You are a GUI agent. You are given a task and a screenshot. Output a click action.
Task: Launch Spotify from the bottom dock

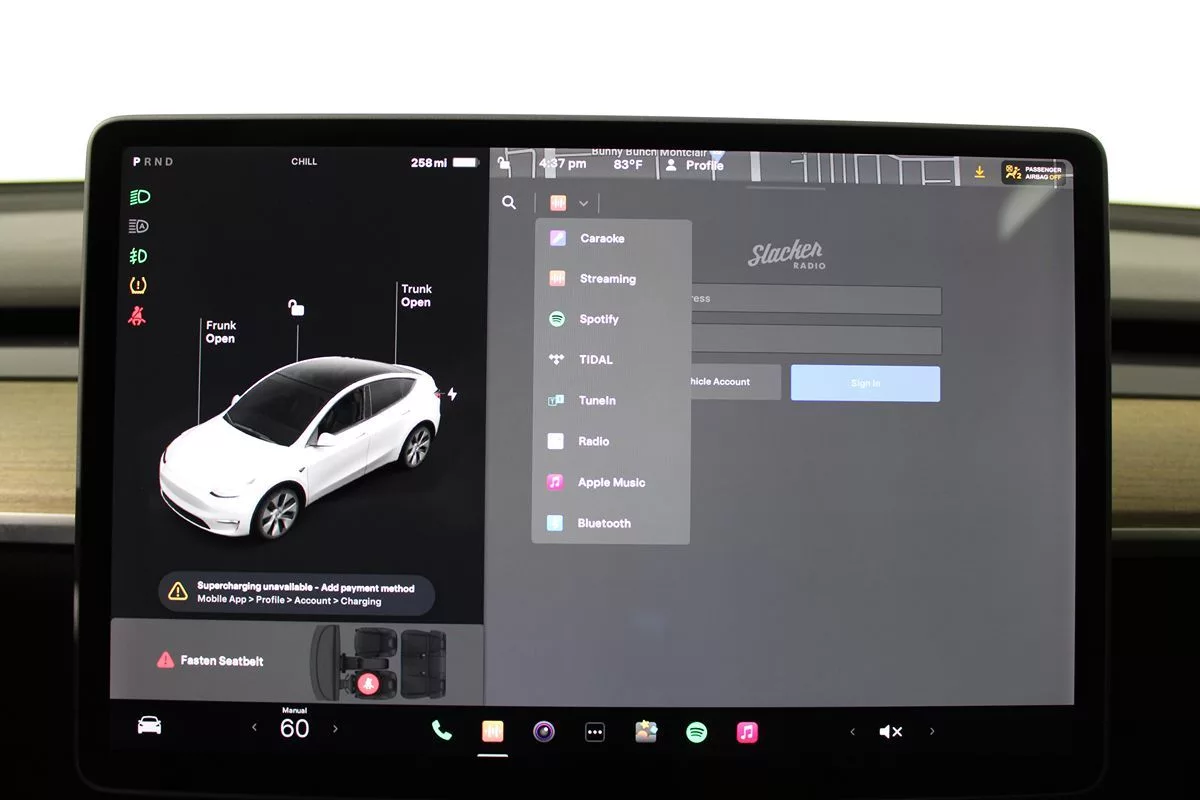[697, 732]
